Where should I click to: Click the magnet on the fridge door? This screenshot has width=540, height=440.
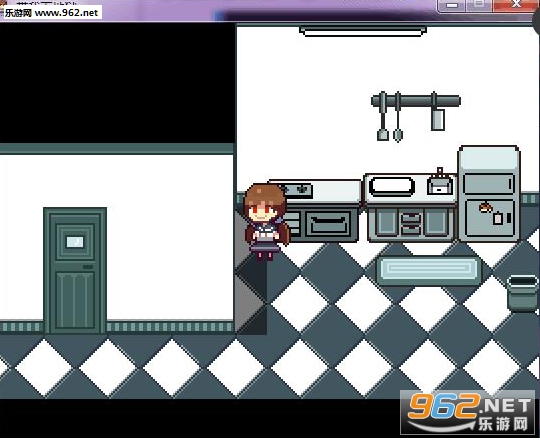485,208
